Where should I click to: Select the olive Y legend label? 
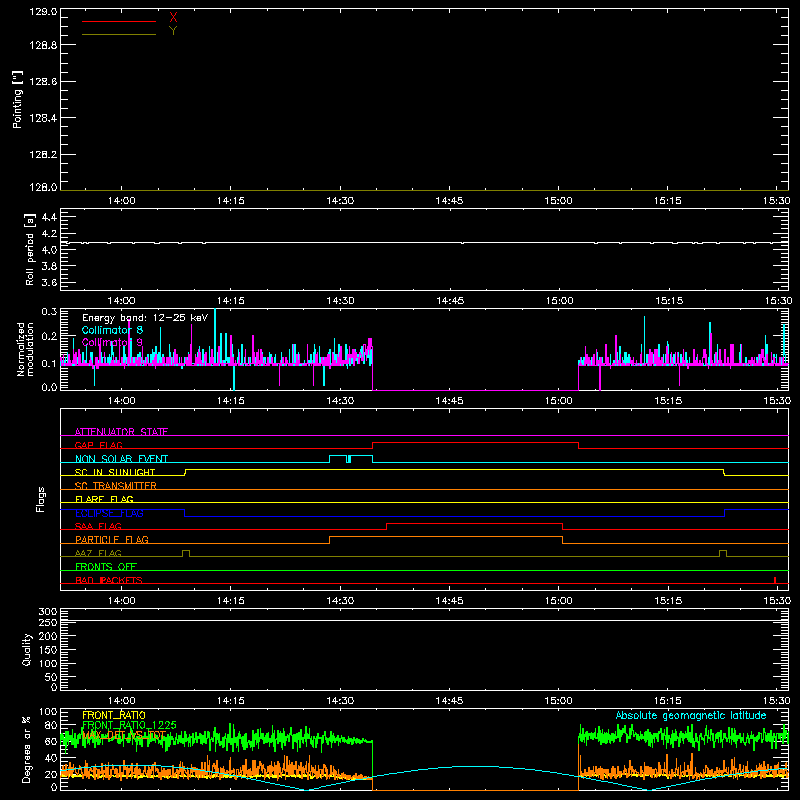[x=173, y=31]
